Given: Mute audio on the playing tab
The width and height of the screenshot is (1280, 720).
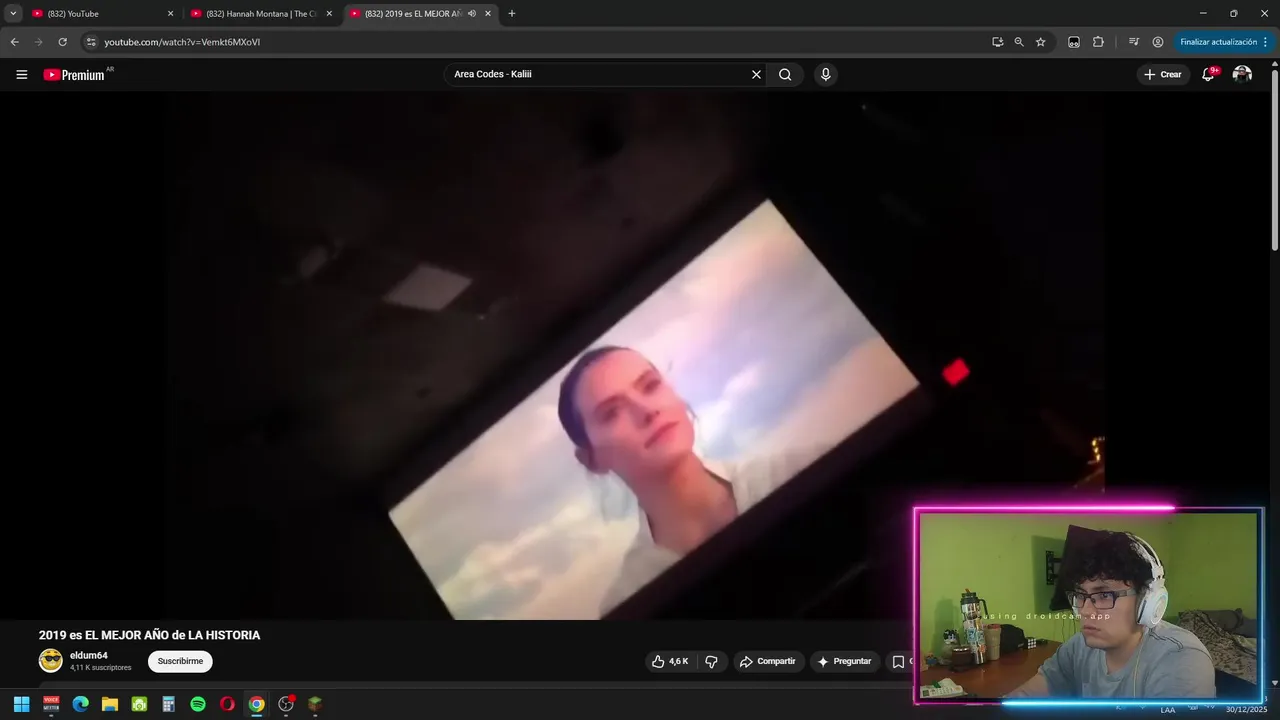Looking at the screenshot, I should [471, 14].
